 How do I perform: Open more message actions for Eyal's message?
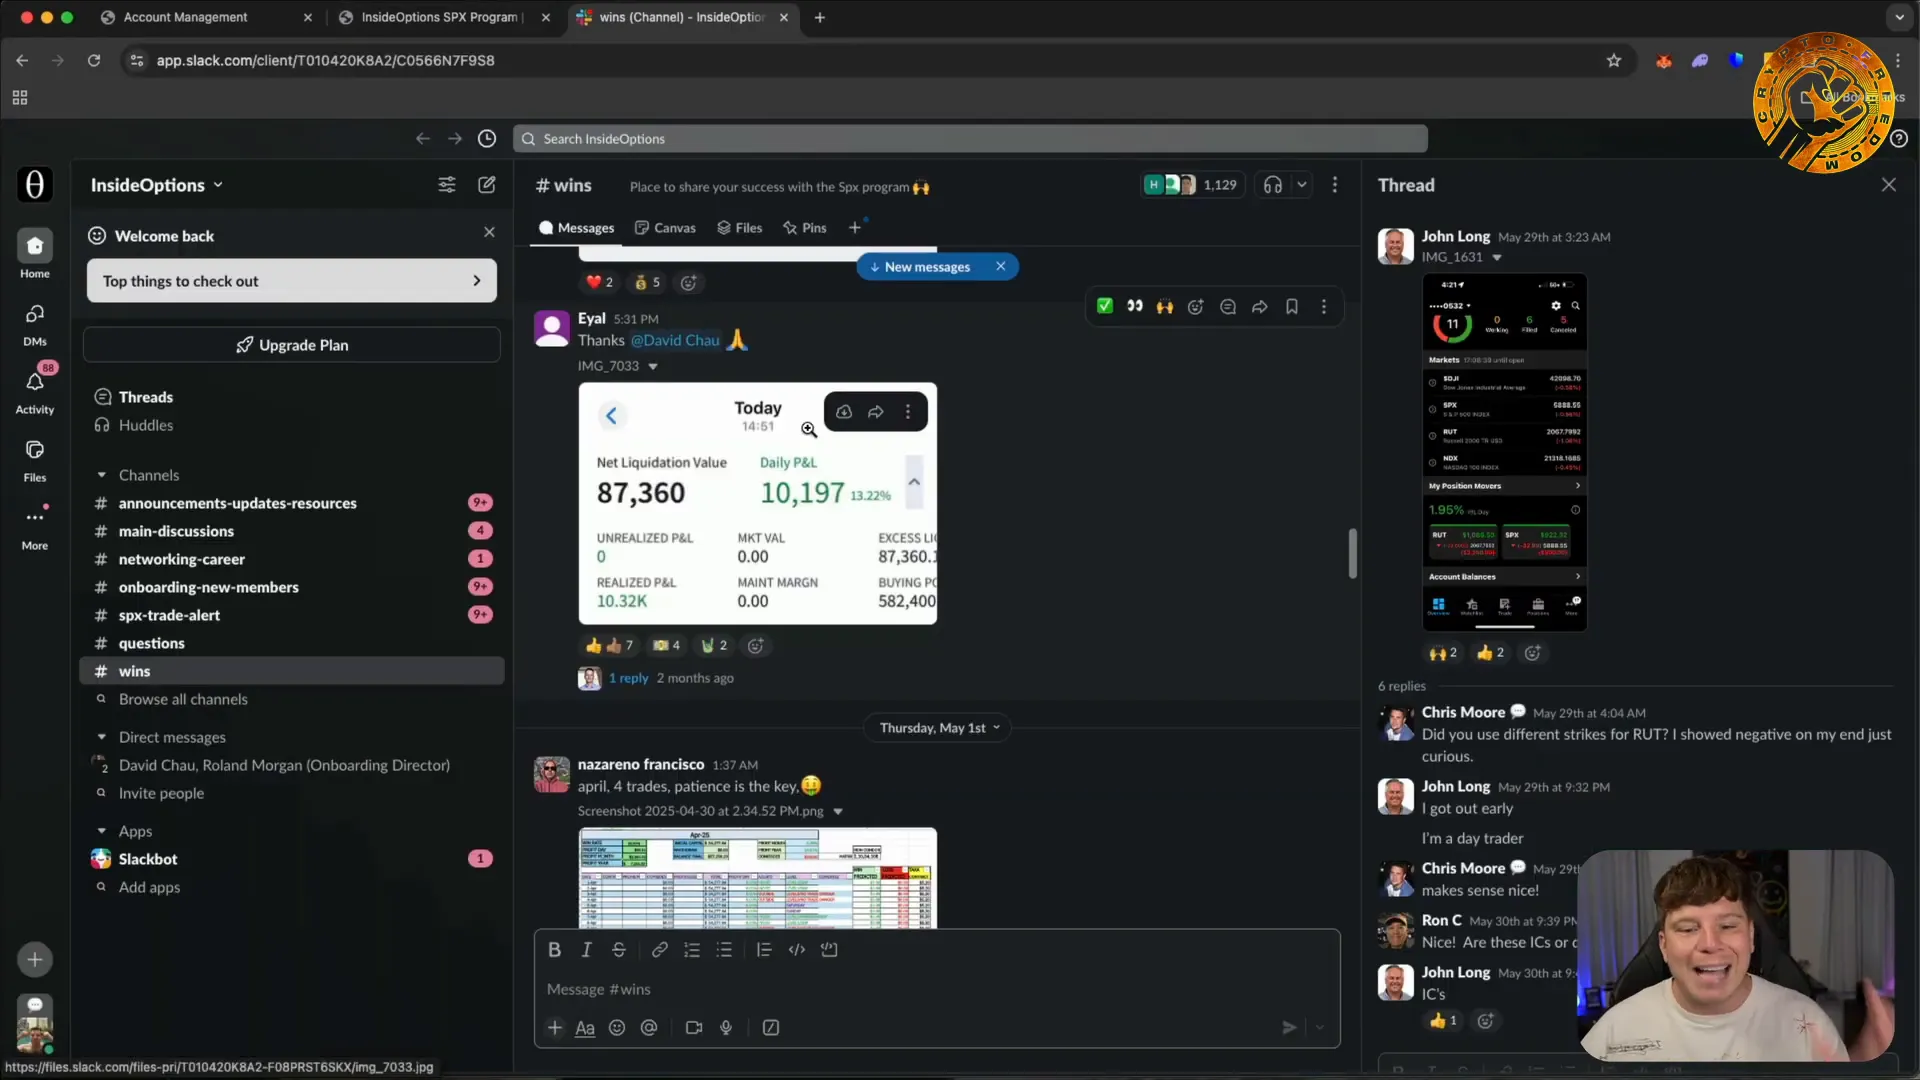[1324, 307]
